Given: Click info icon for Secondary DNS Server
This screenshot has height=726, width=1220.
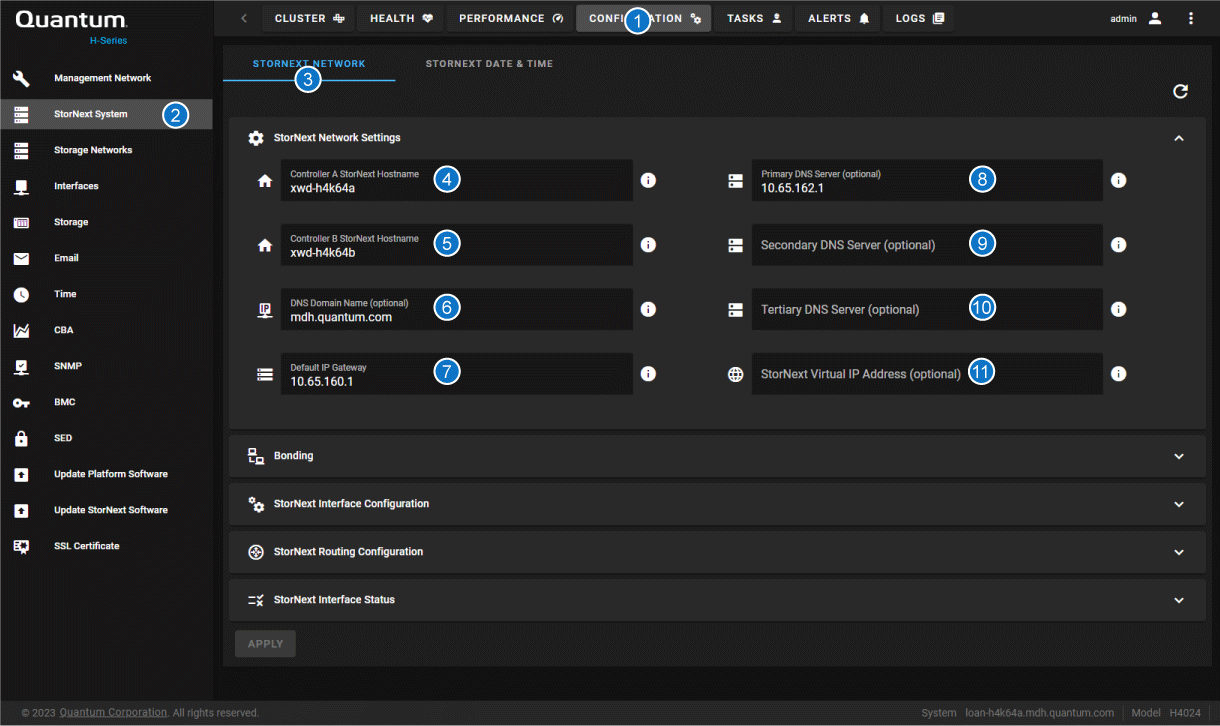Looking at the screenshot, I should pyautogui.click(x=1119, y=245).
